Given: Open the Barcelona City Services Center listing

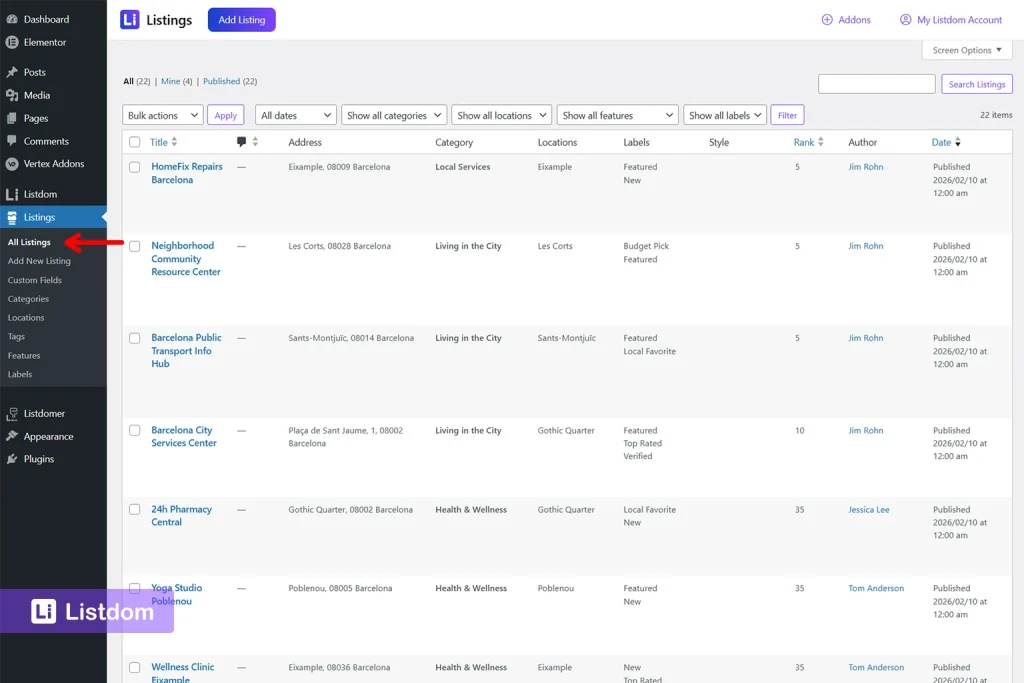Looking at the screenshot, I should (184, 436).
